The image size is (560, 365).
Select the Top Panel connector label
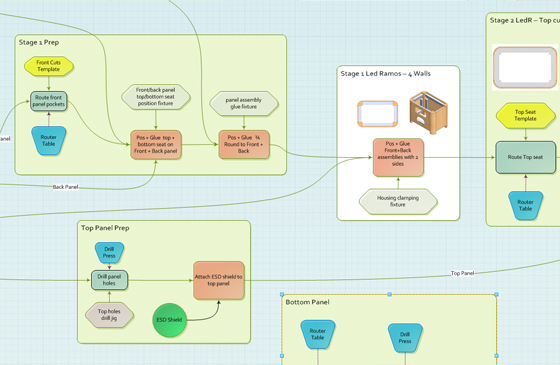[462, 273]
